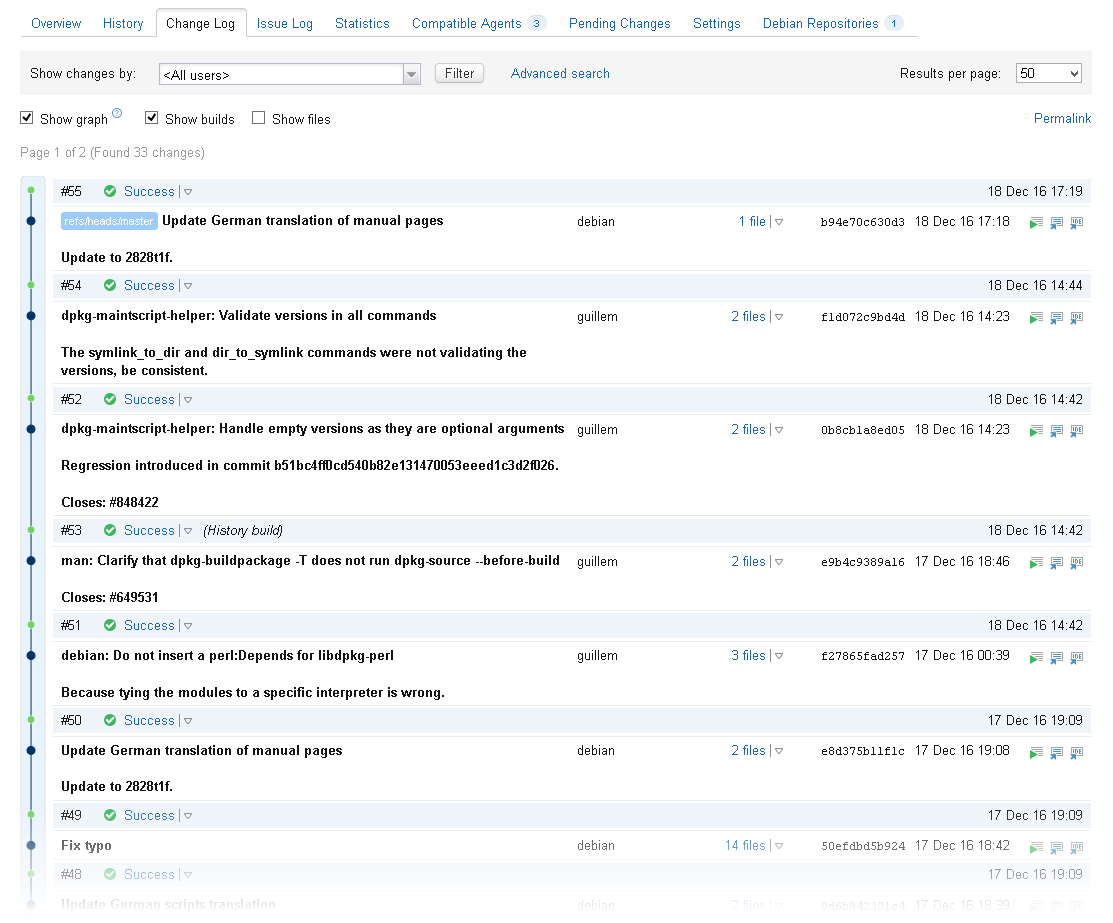Click the graph node for build #55

click(31, 190)
